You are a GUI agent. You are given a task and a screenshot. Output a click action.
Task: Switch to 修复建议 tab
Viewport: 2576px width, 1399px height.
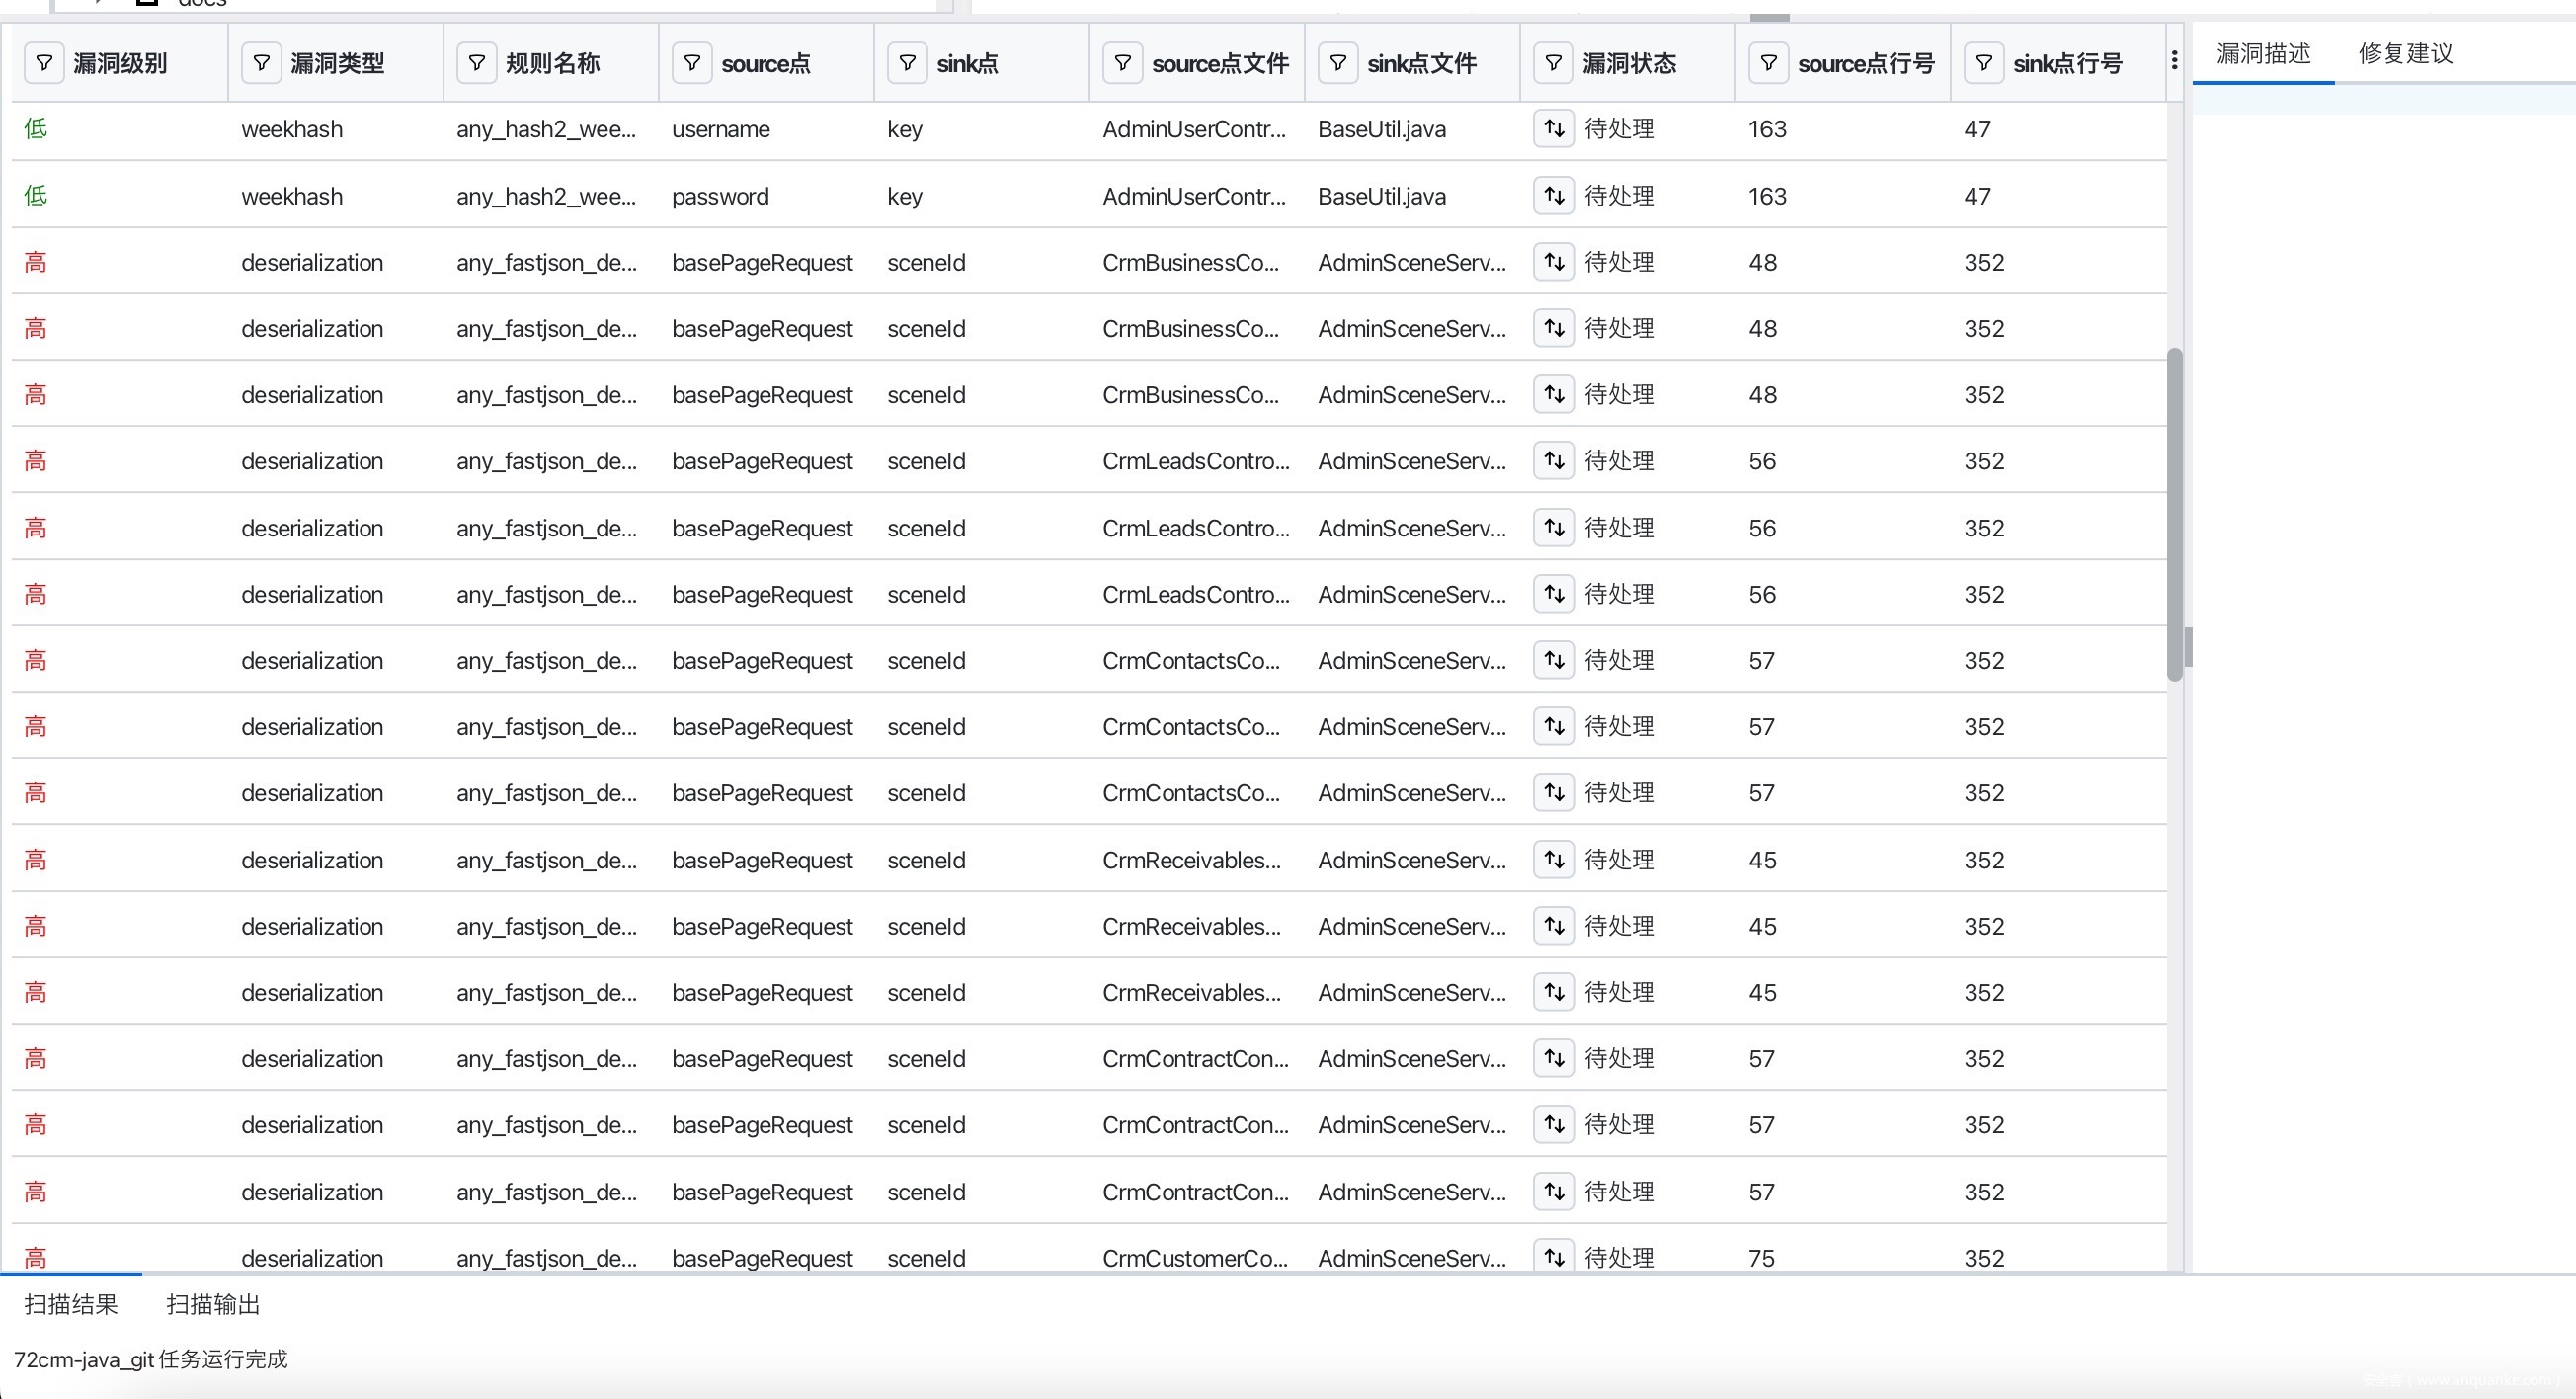click(x=2405, y=54)
